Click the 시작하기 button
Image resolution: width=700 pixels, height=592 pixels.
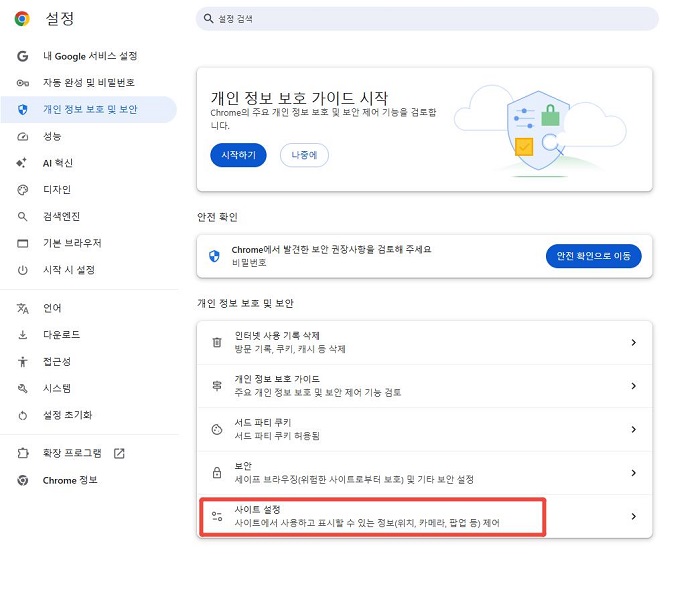[238, 155]
